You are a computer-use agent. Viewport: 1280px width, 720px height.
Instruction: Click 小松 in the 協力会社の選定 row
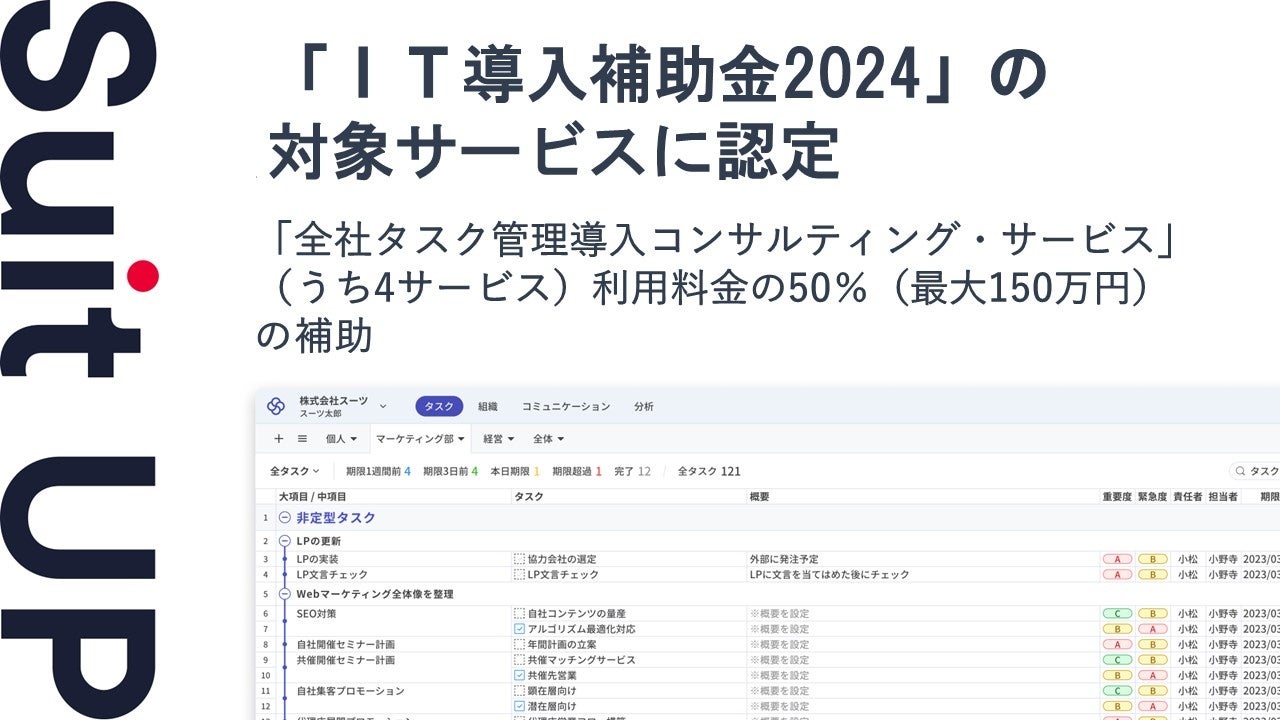point(1188,559)
